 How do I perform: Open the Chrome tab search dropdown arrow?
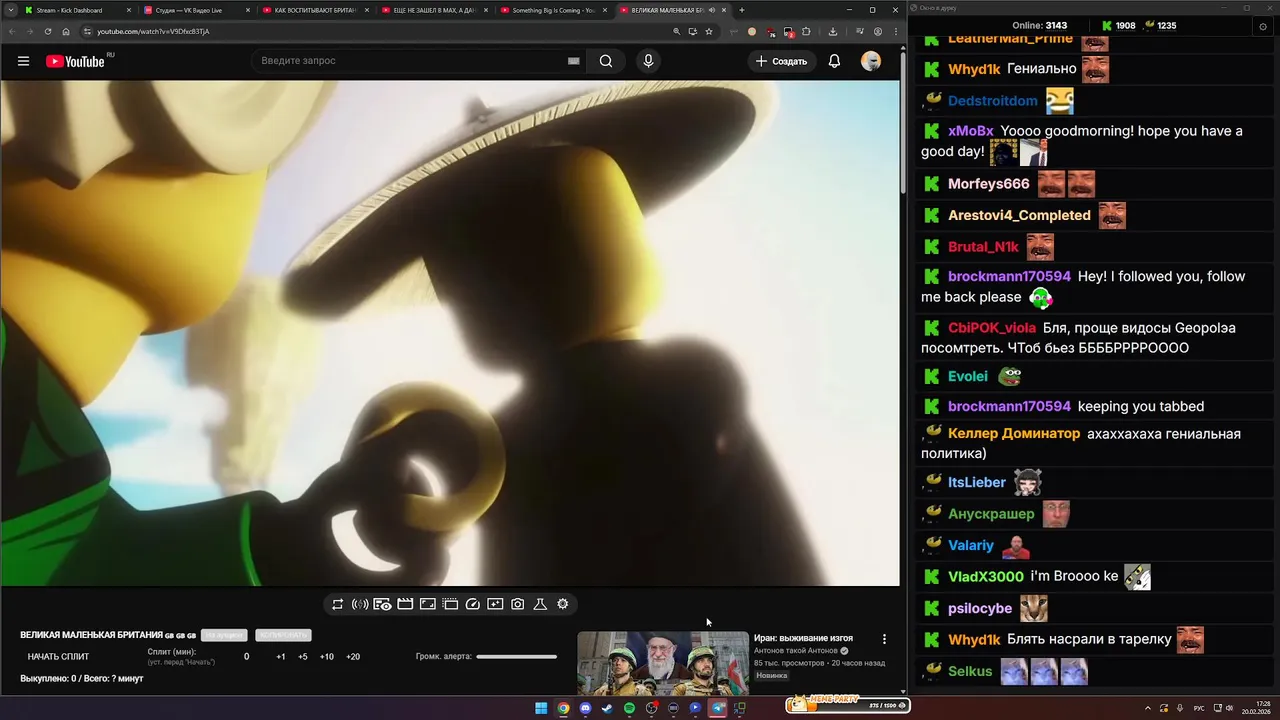(x=11, y=10)
